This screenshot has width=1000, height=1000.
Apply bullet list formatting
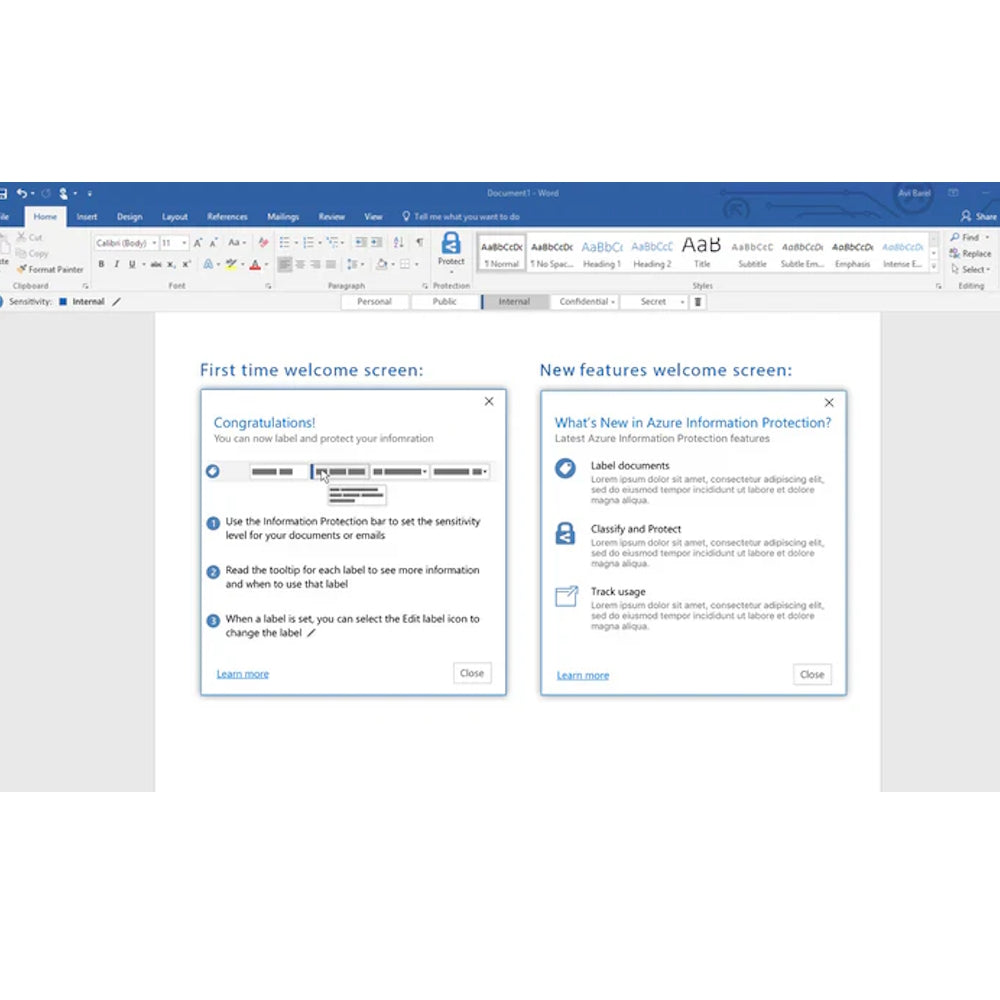tap(285, 243)
